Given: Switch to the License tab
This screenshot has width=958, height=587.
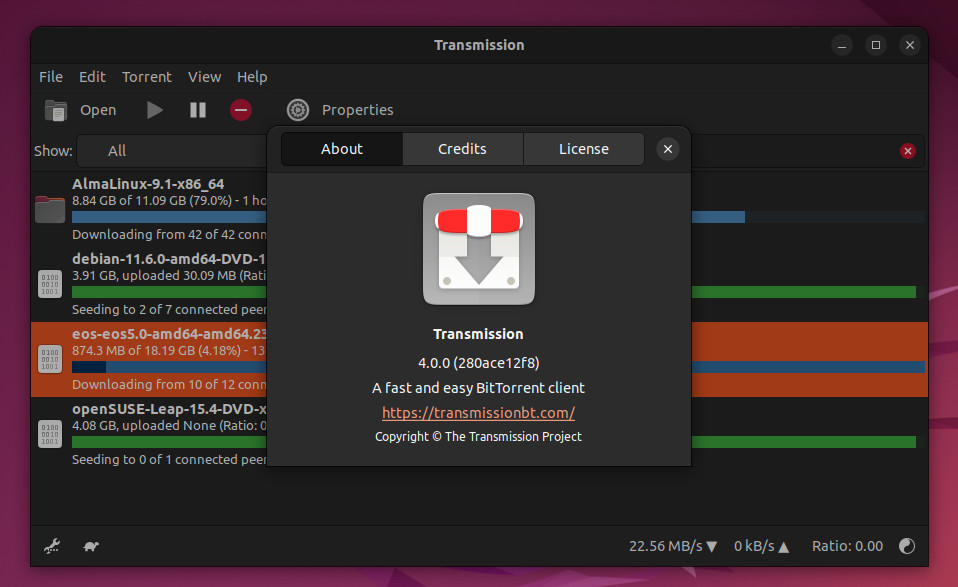Looking at the screenshot, I should [x=583, y=149].
